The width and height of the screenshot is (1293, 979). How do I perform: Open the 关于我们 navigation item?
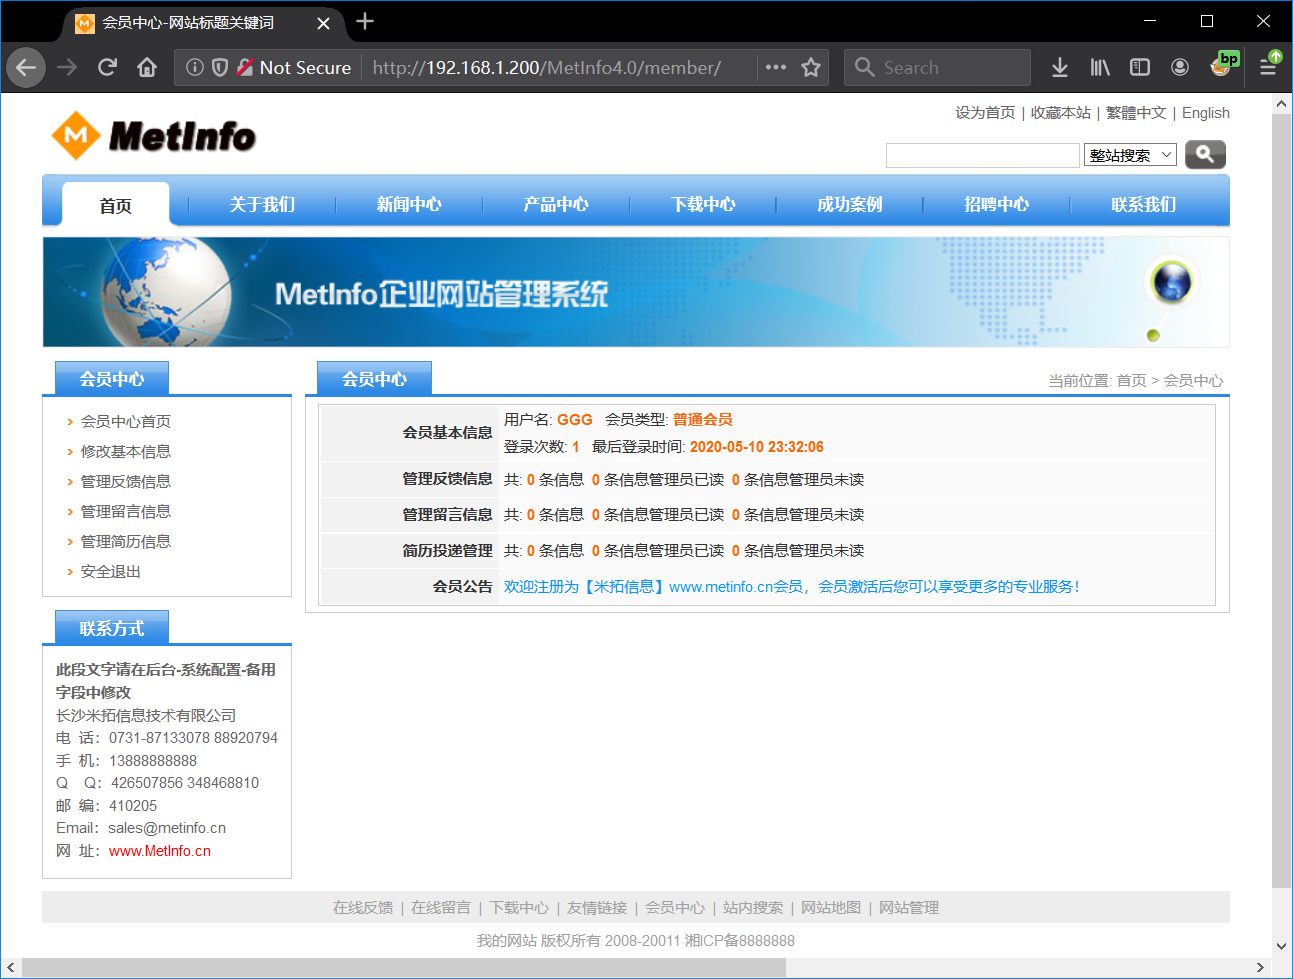(x=262, y=204)
